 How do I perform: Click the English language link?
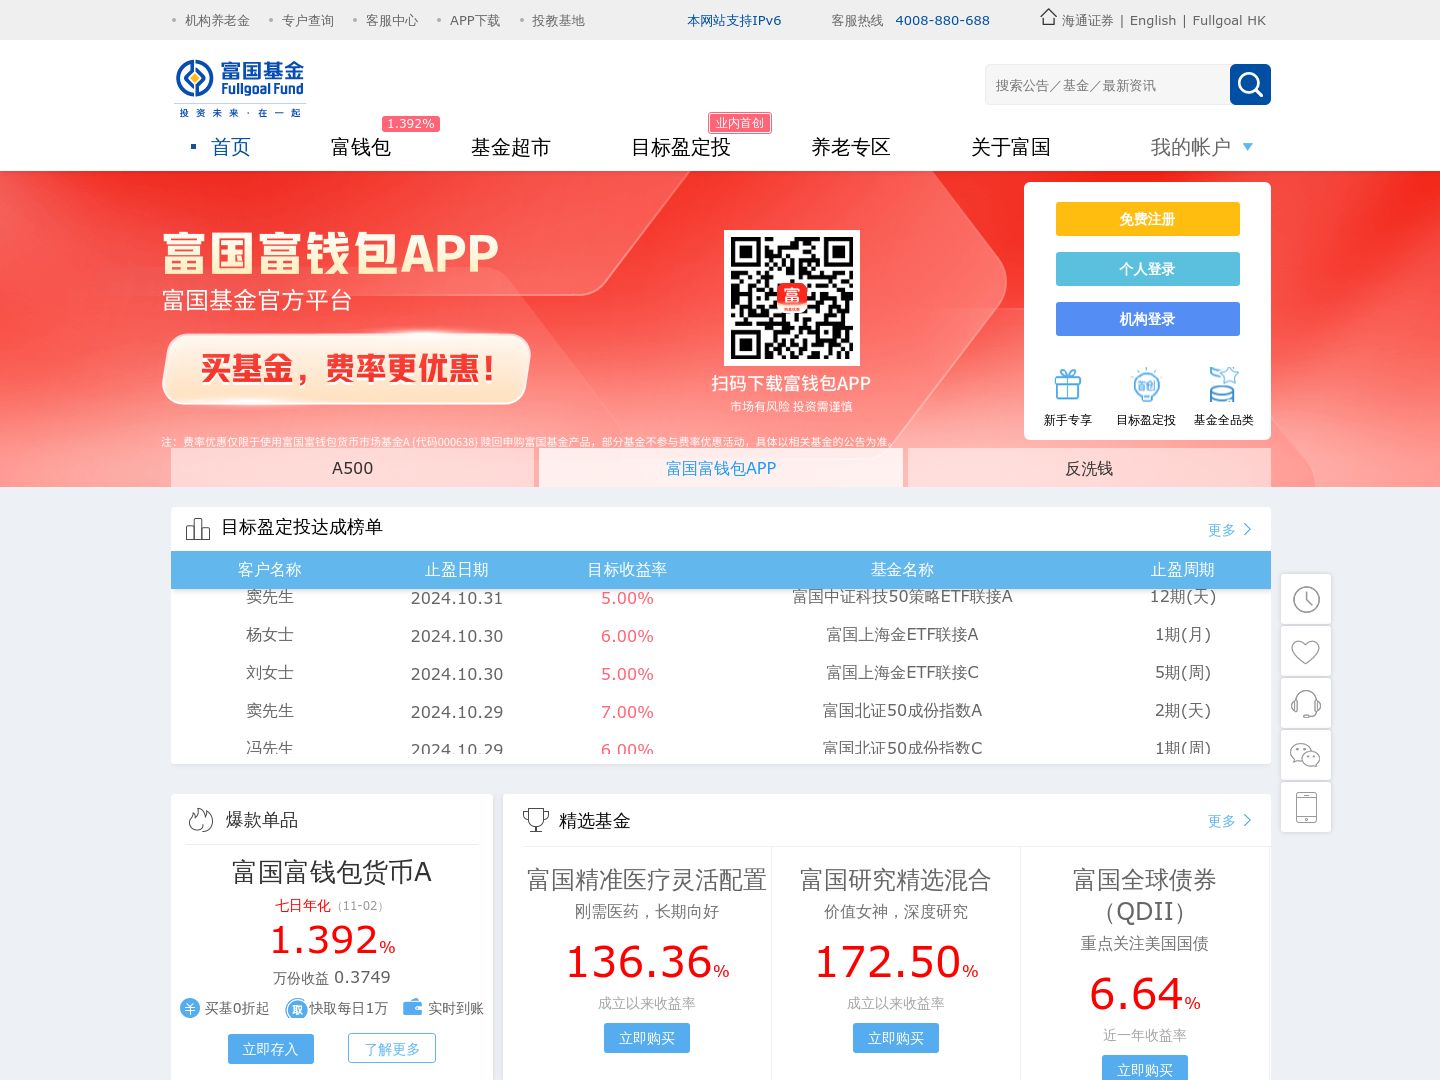coord(1153,20)
